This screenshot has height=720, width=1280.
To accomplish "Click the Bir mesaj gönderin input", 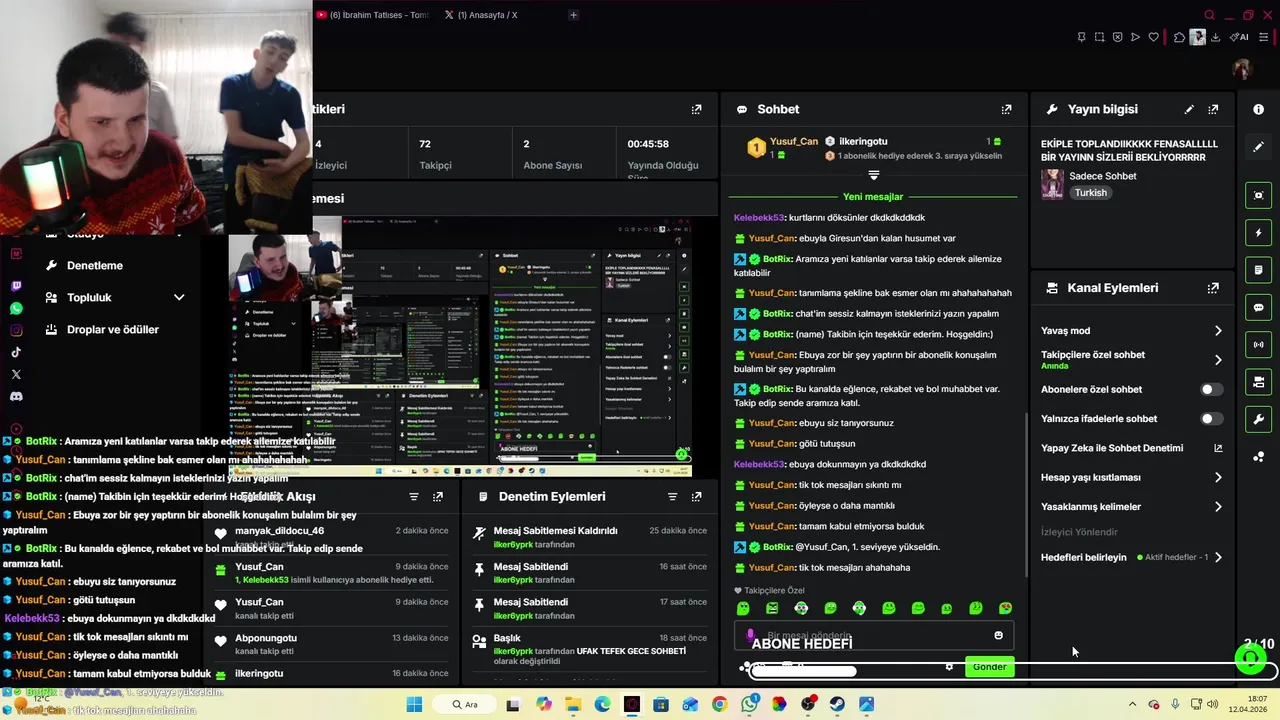I will [x=873, y=636].
